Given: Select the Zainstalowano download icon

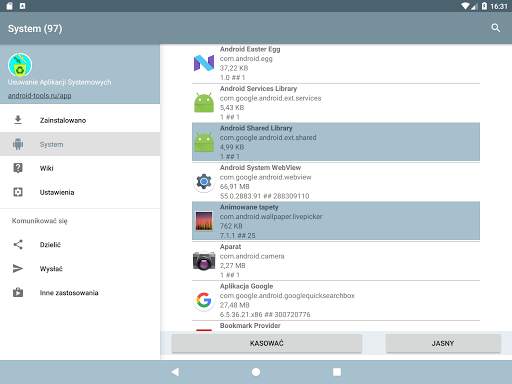Looking at the screenshot, I should click(18, 120).
